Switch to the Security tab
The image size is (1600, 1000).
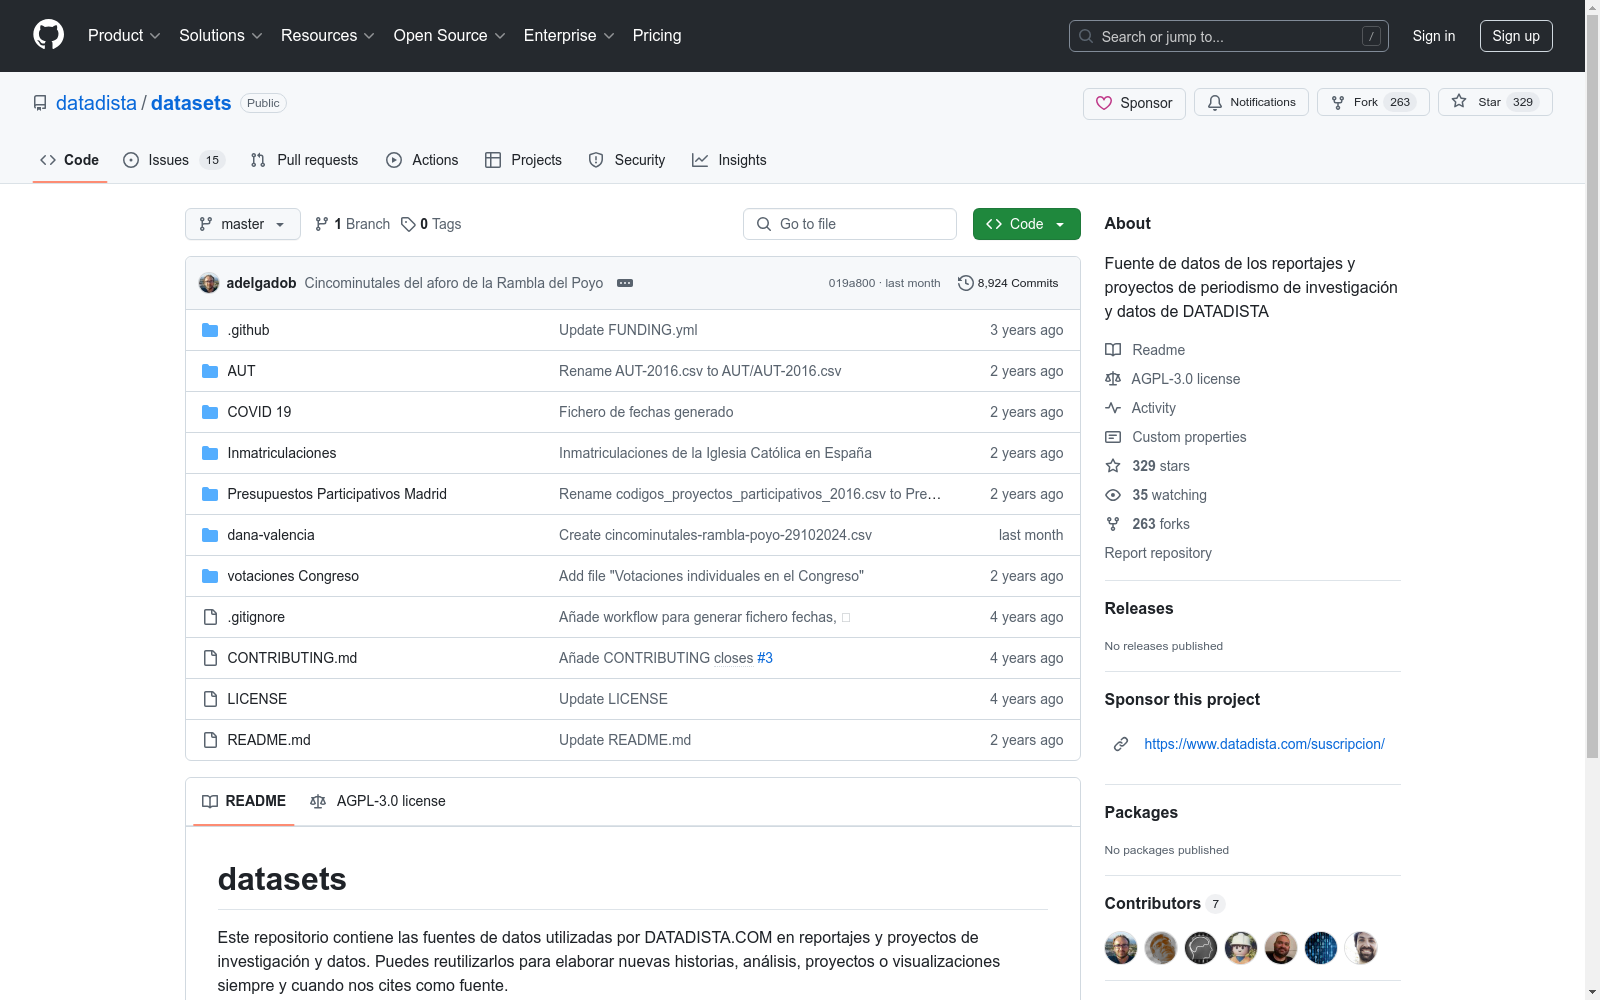point(627,160)
